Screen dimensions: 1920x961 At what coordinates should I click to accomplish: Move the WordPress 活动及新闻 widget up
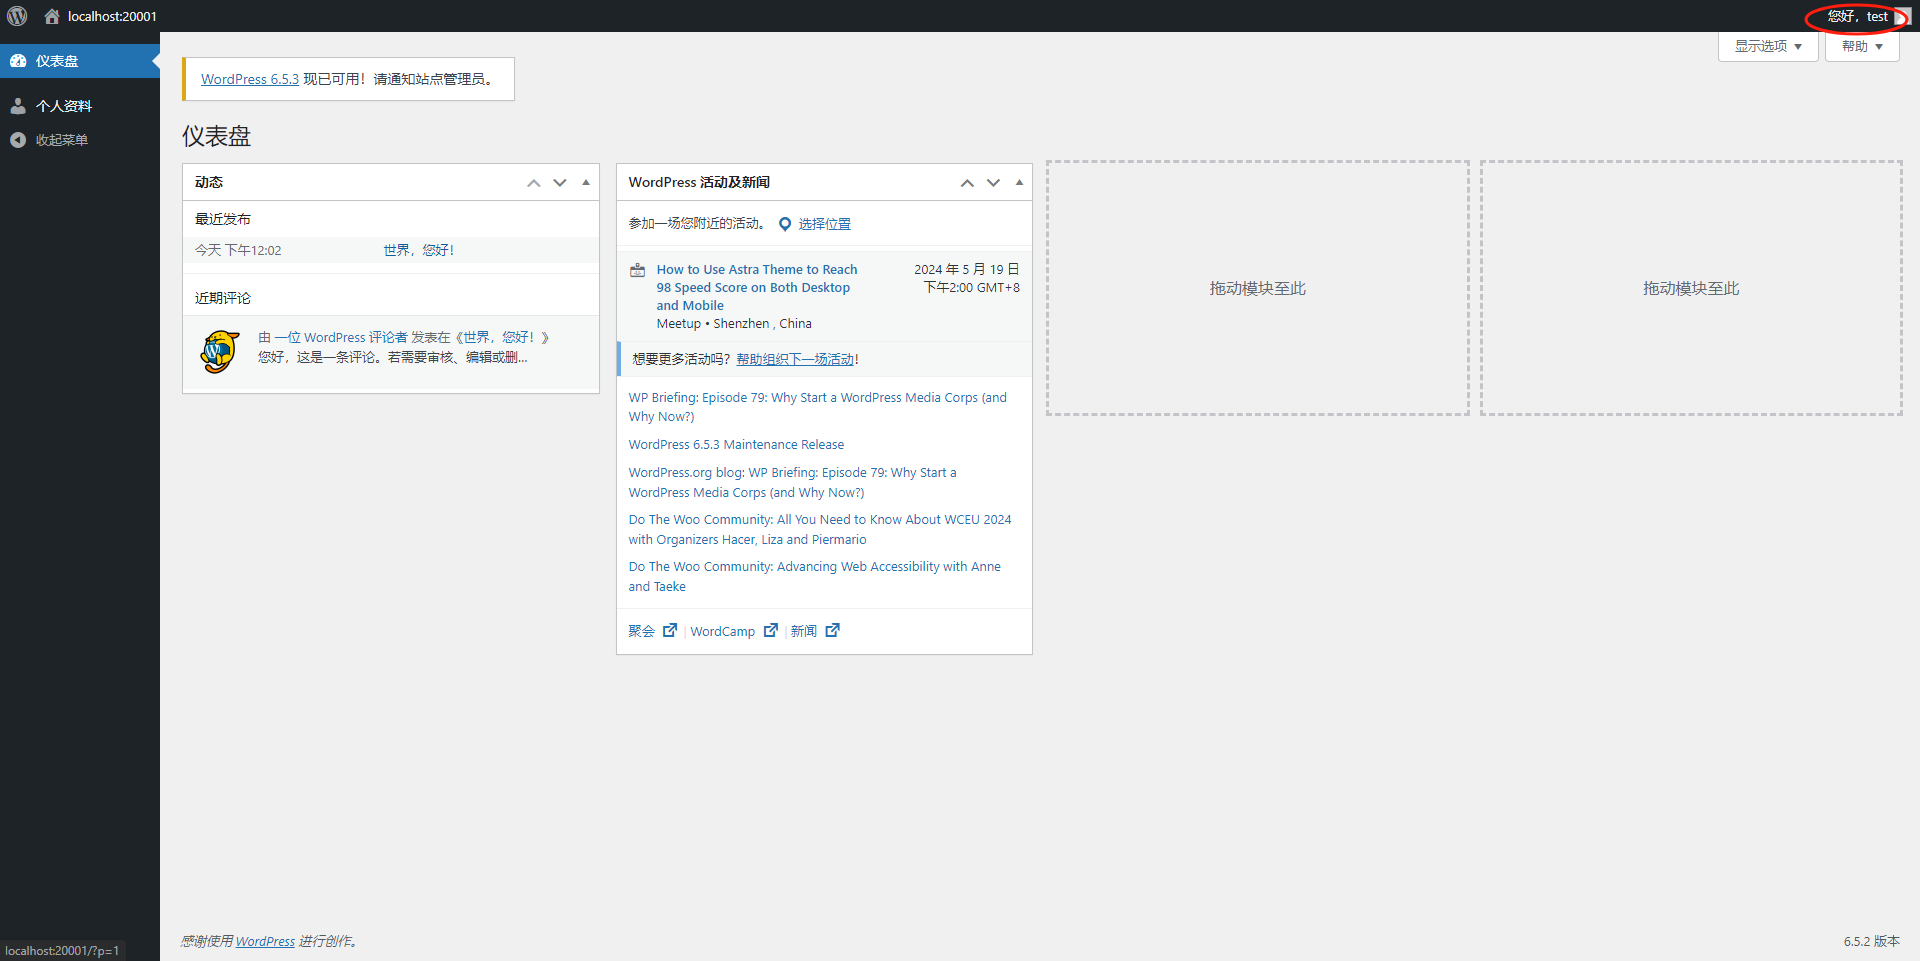tap(967, 183)
